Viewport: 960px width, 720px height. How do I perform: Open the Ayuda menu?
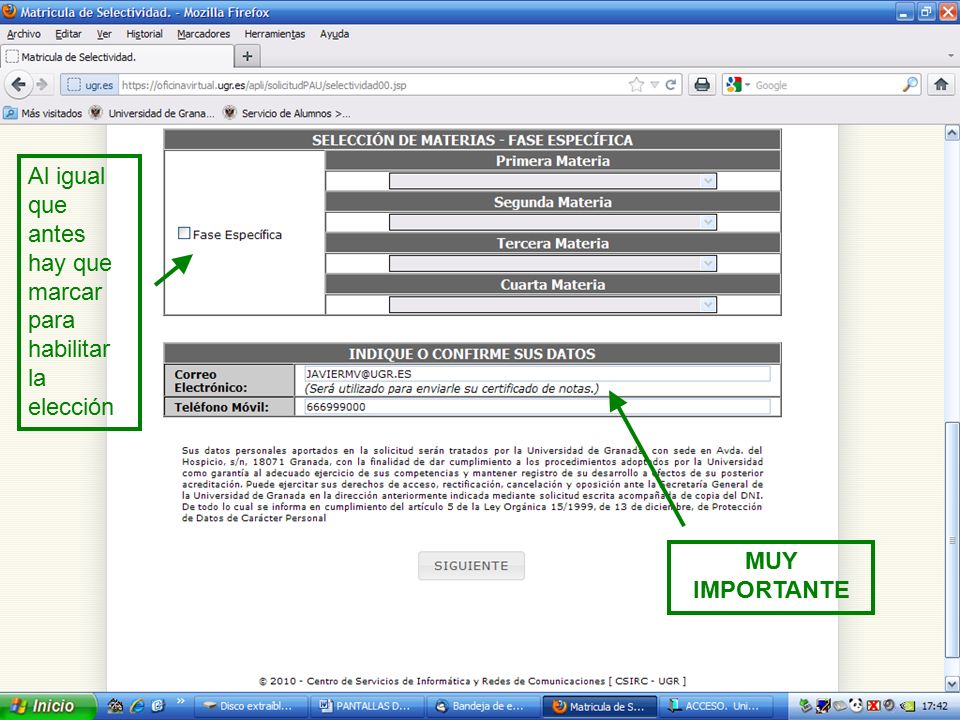pos(334,34)
